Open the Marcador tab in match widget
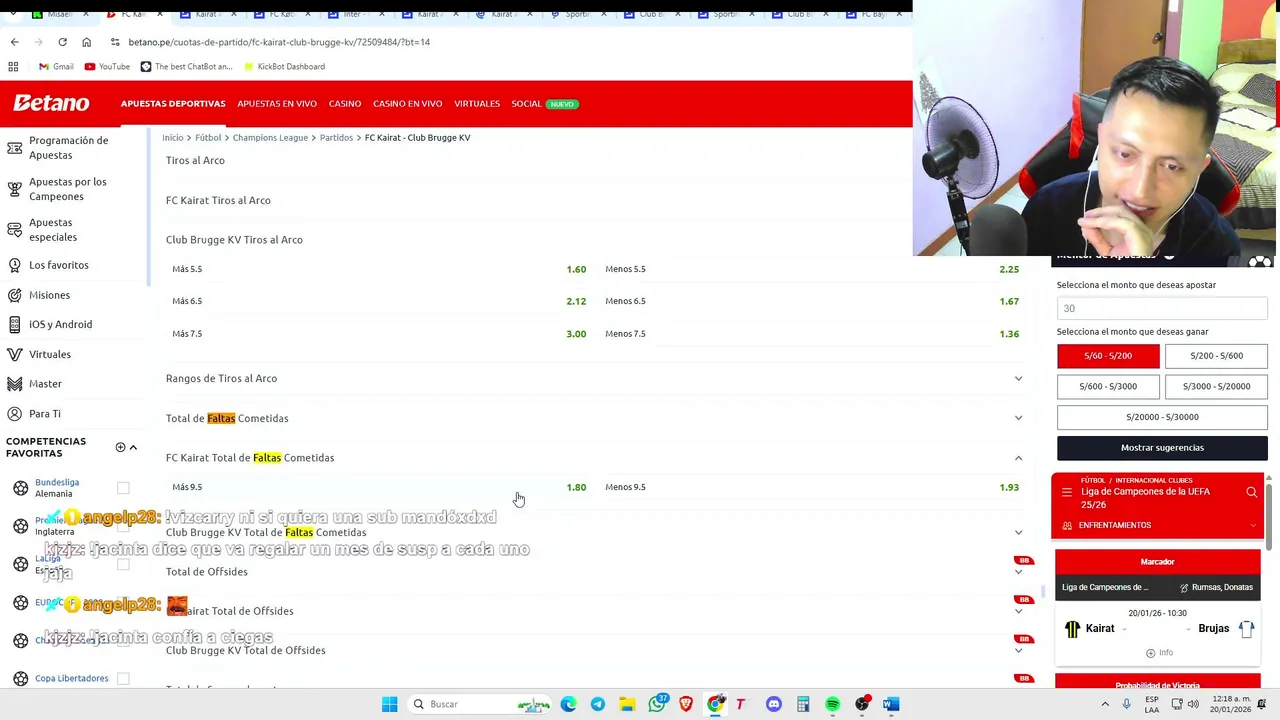 pyautogui.click(x=1157, y=562)
